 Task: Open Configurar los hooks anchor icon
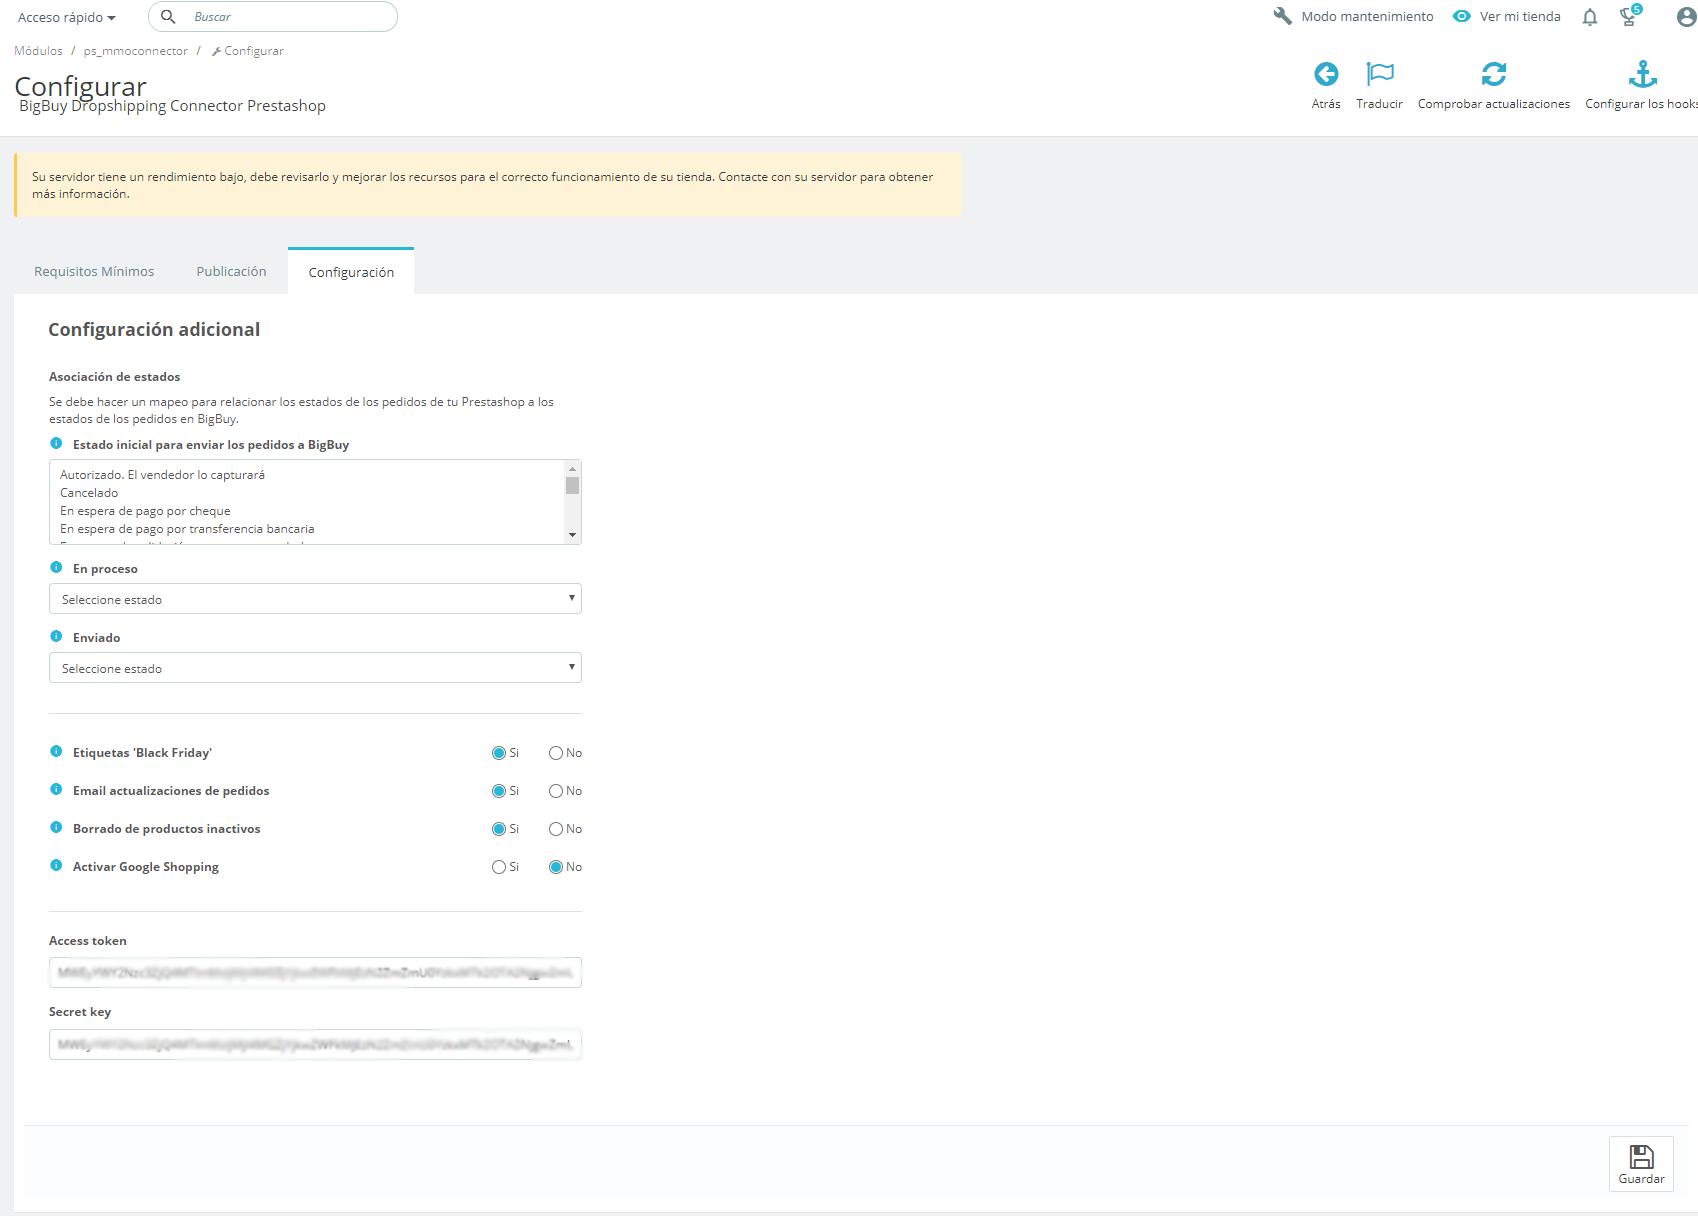(x=1642, y=74)
